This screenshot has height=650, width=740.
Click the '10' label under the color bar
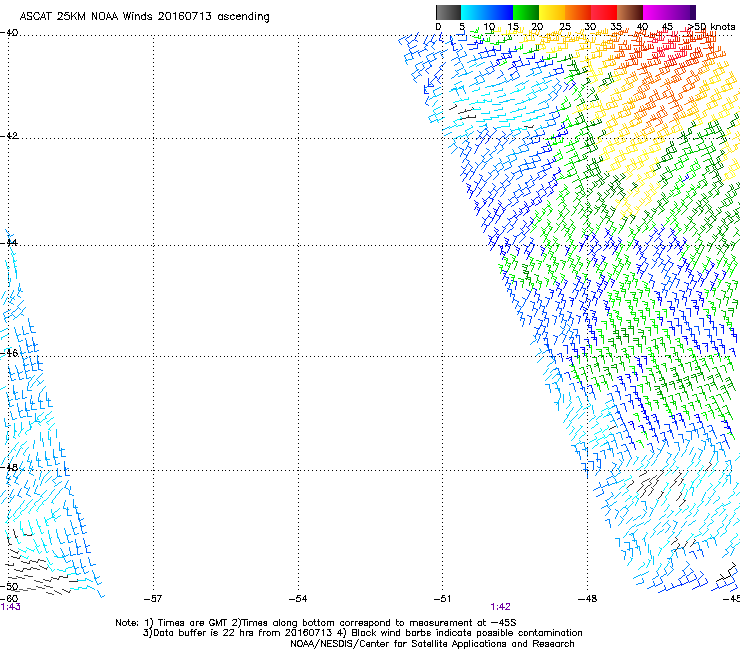click(488, 27)
